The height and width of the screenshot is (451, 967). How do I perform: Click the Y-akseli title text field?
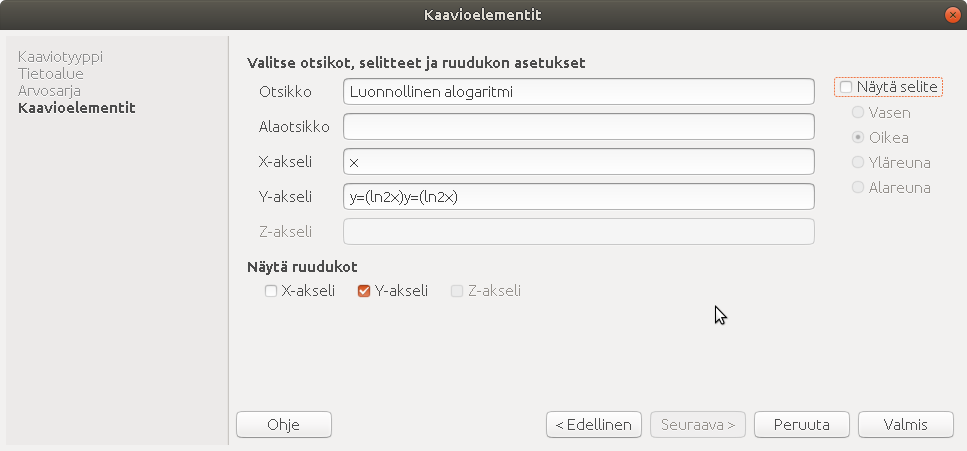pyautogui.click(x=578, y=197)
